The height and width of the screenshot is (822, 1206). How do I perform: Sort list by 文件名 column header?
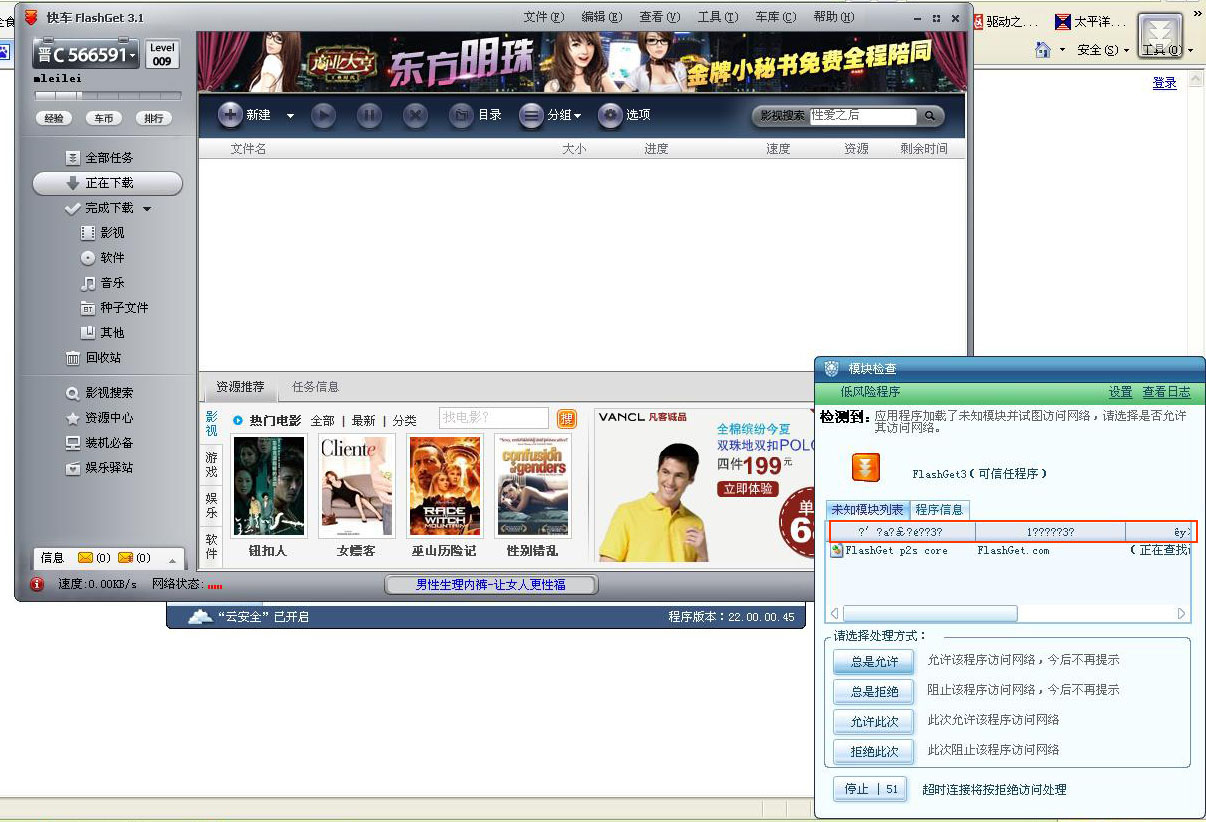pyautogui.click(x=248, y=149)
